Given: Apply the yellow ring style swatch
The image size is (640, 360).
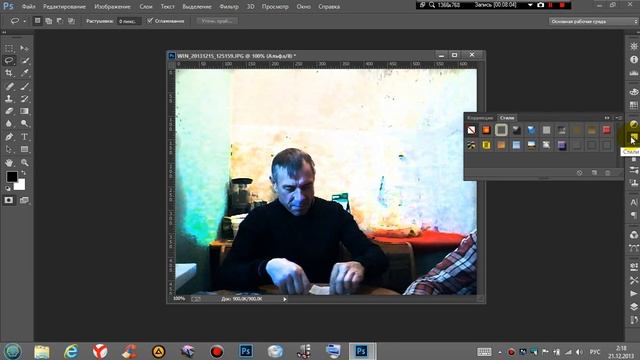Looking at the screenshot, I should (486, 145).
